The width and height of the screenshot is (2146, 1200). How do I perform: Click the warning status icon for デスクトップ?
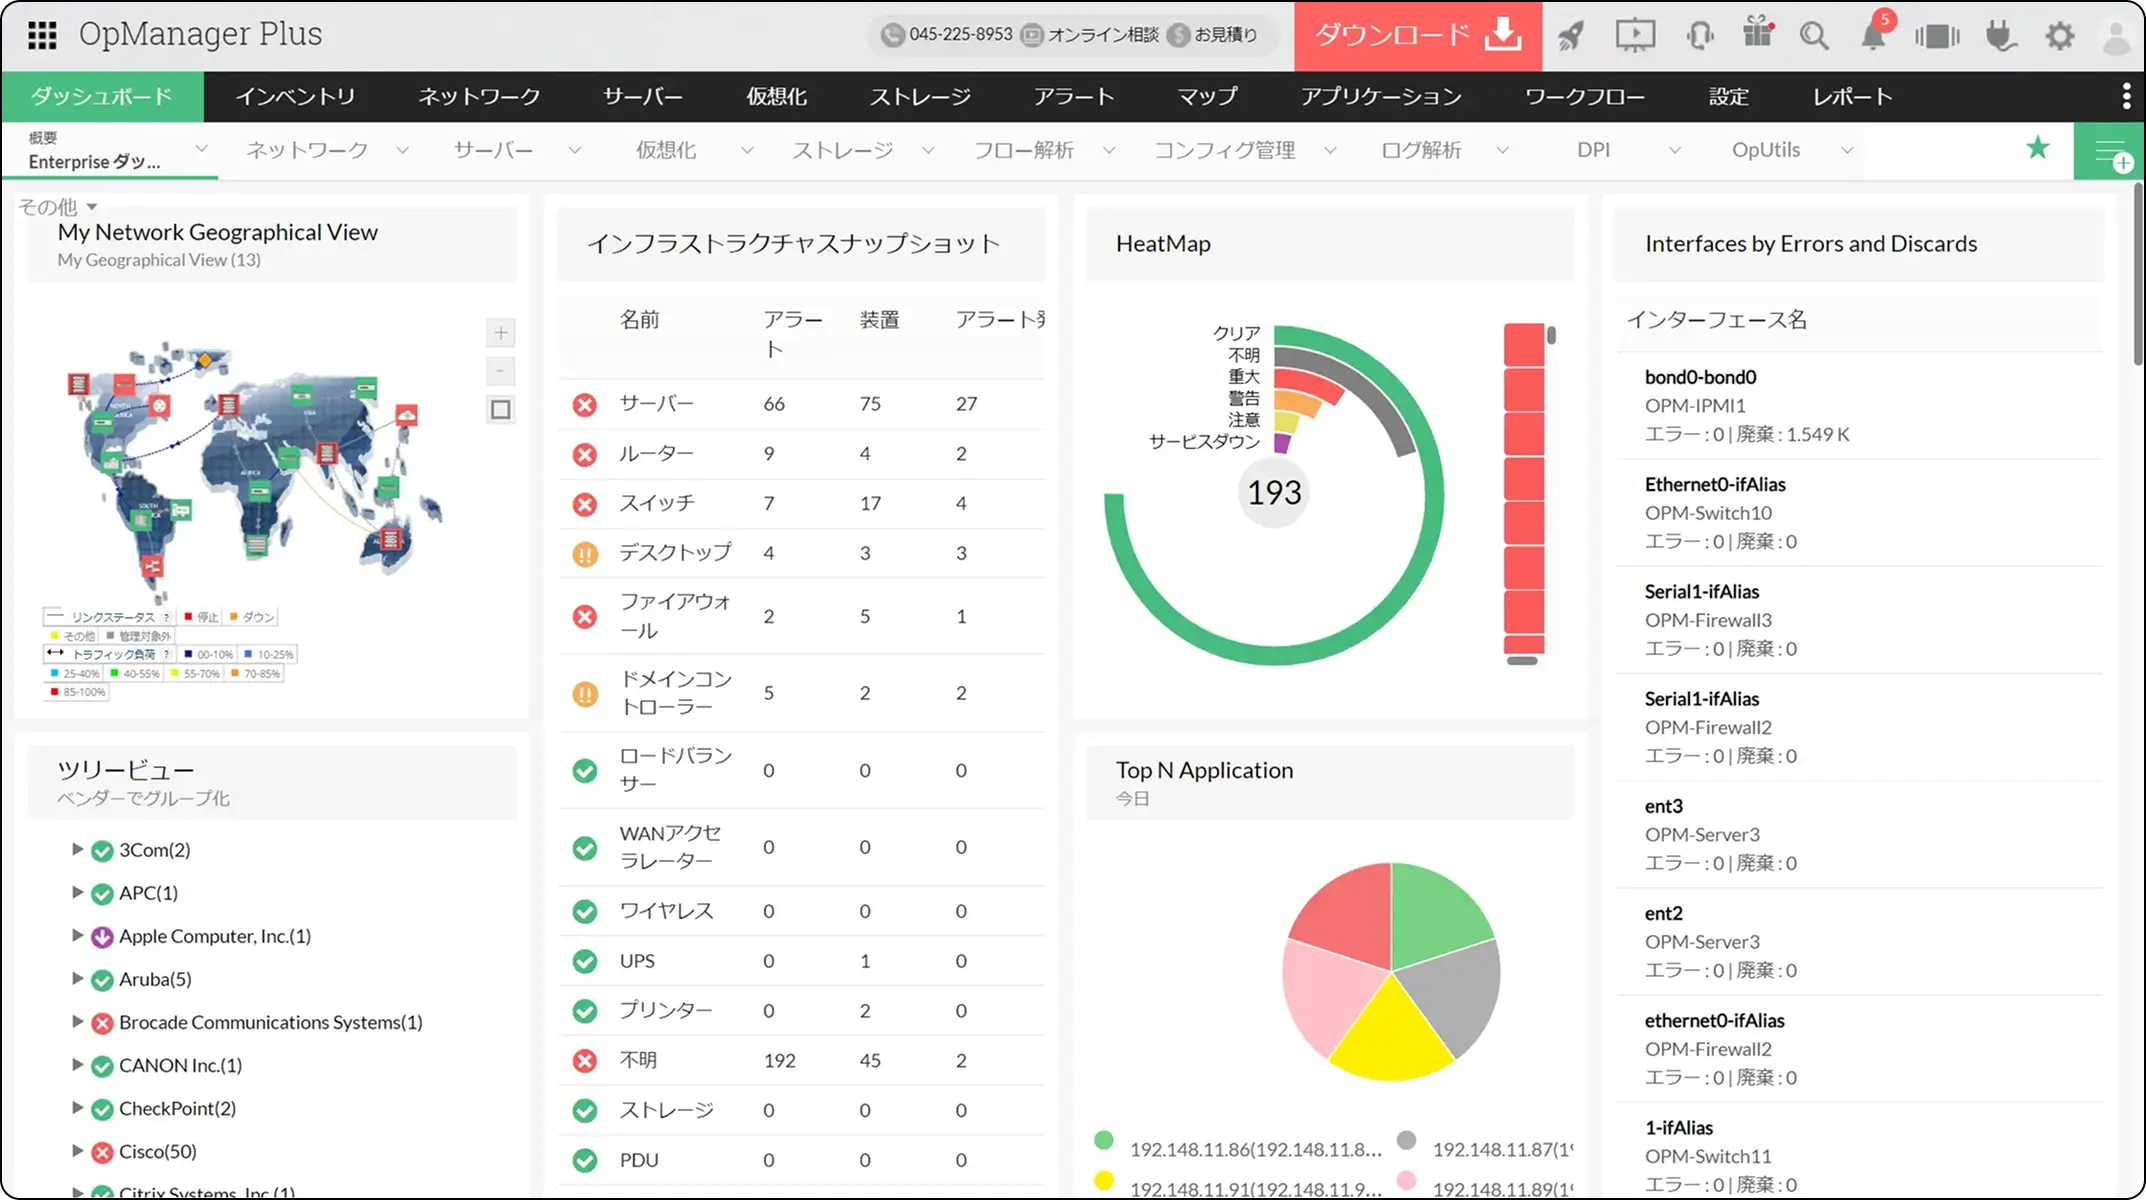pos(585,553)
